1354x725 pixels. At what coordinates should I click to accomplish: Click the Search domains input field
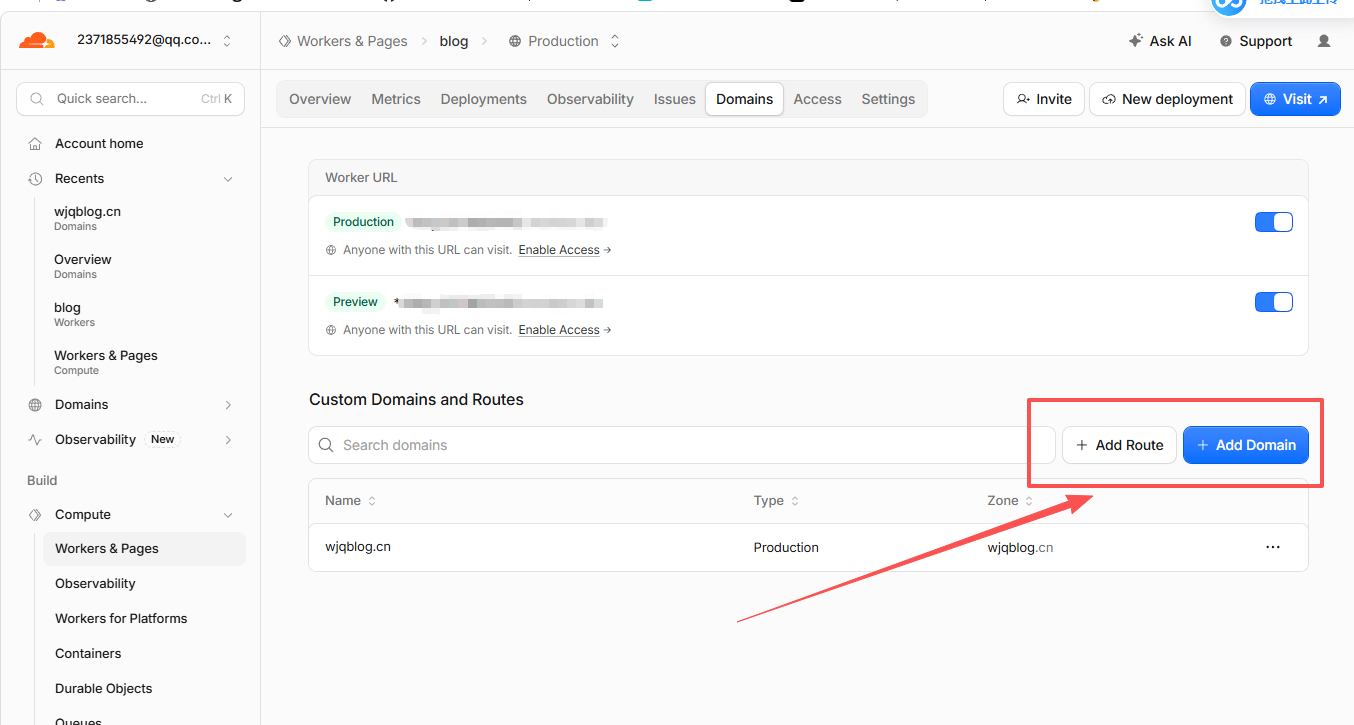coord(682,445)
